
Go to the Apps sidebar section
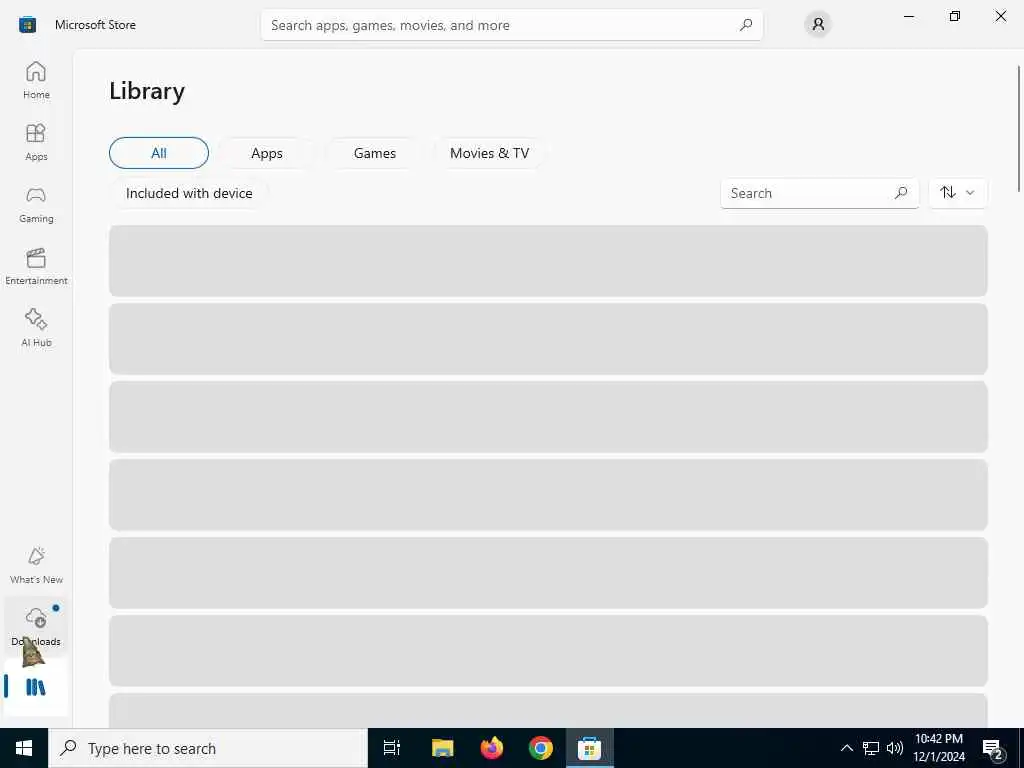pos(36,142)
